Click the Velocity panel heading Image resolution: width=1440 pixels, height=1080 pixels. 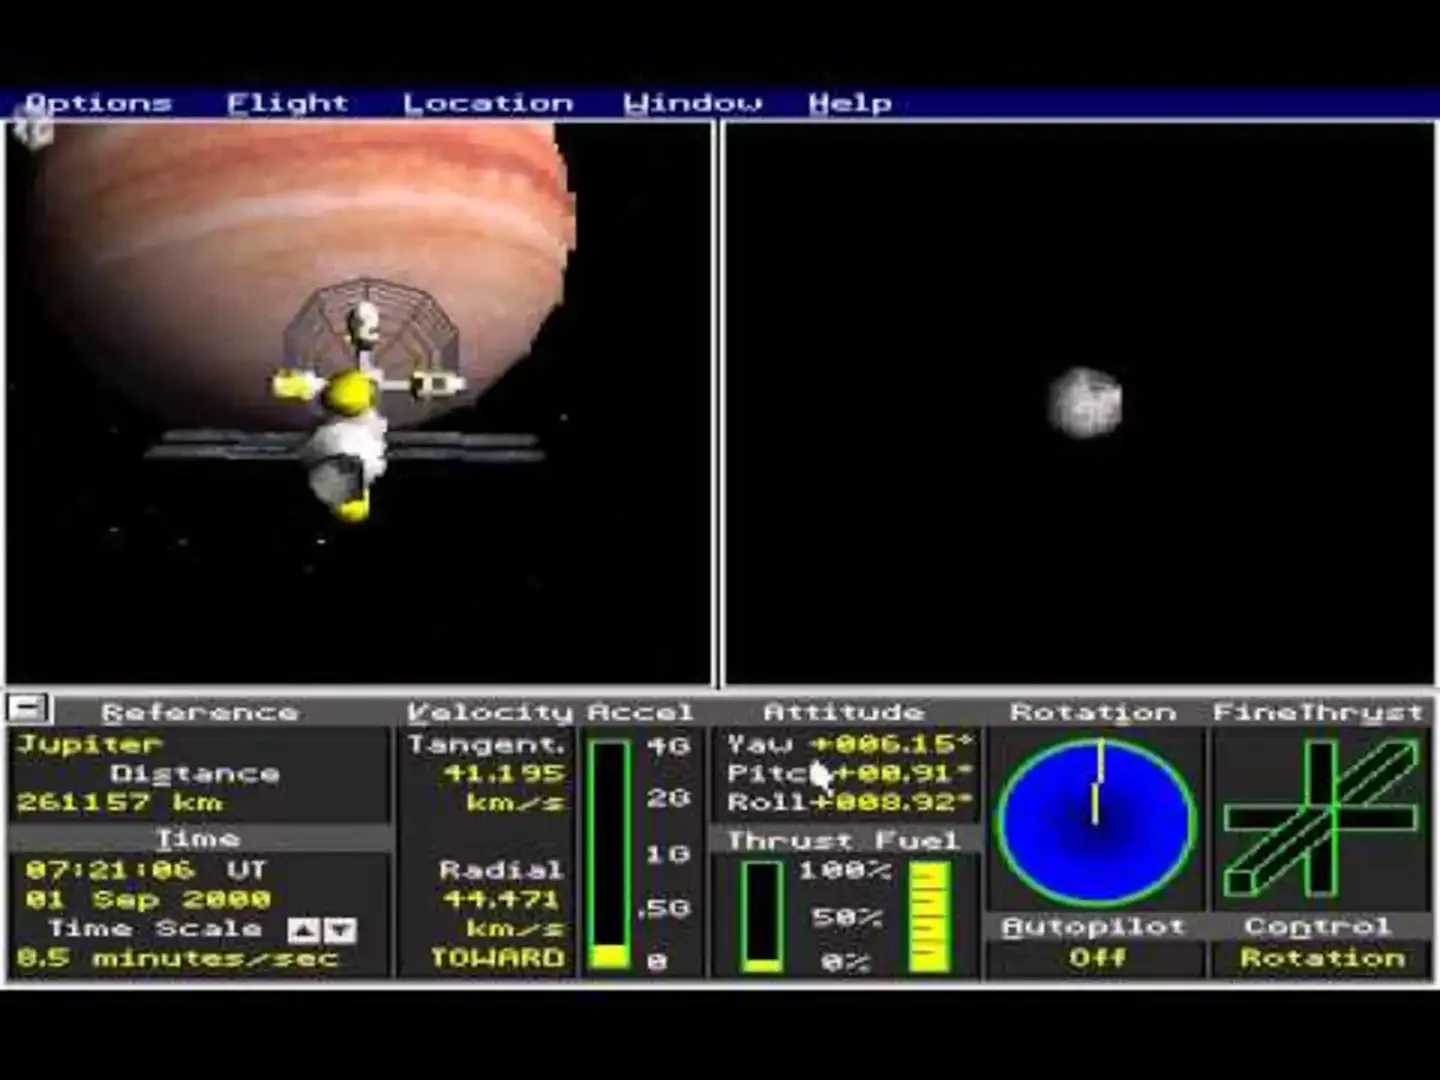point(488,712)
